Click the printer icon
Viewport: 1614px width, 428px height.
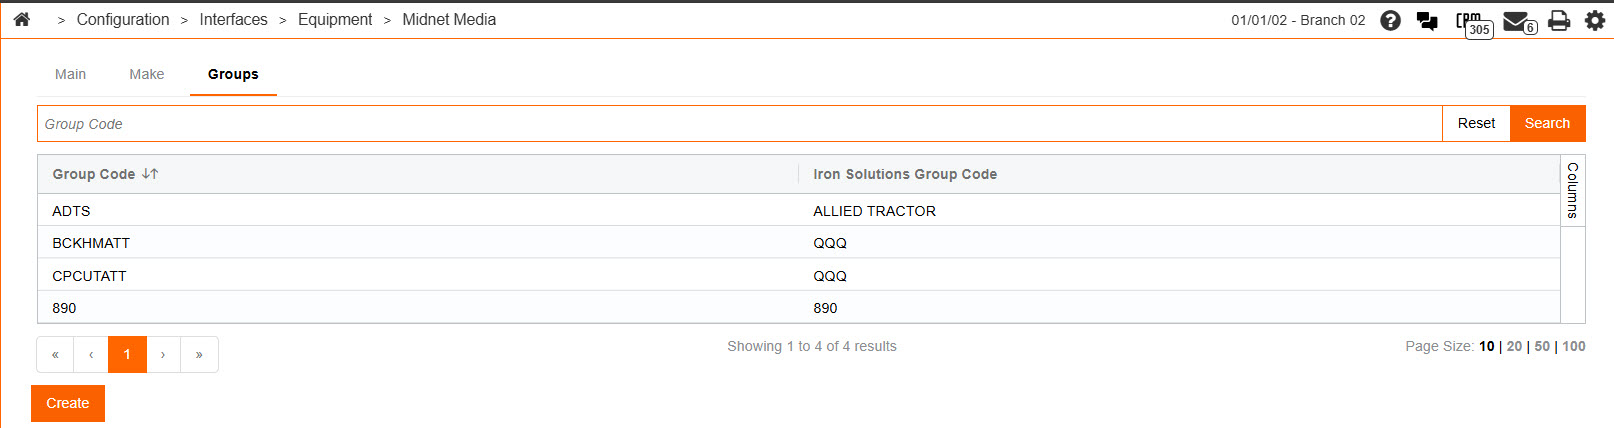(x=1558, y=20)
